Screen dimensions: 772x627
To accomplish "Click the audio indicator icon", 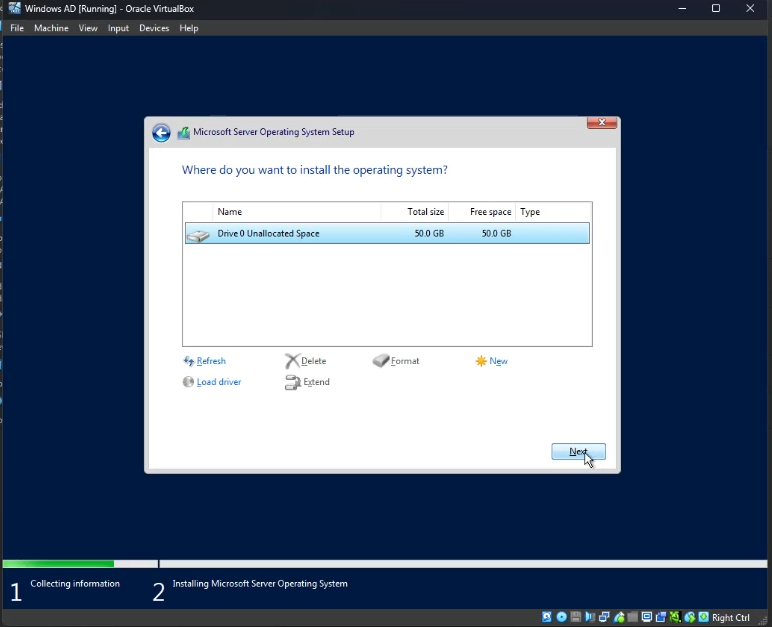I will (x=590, y=617).
